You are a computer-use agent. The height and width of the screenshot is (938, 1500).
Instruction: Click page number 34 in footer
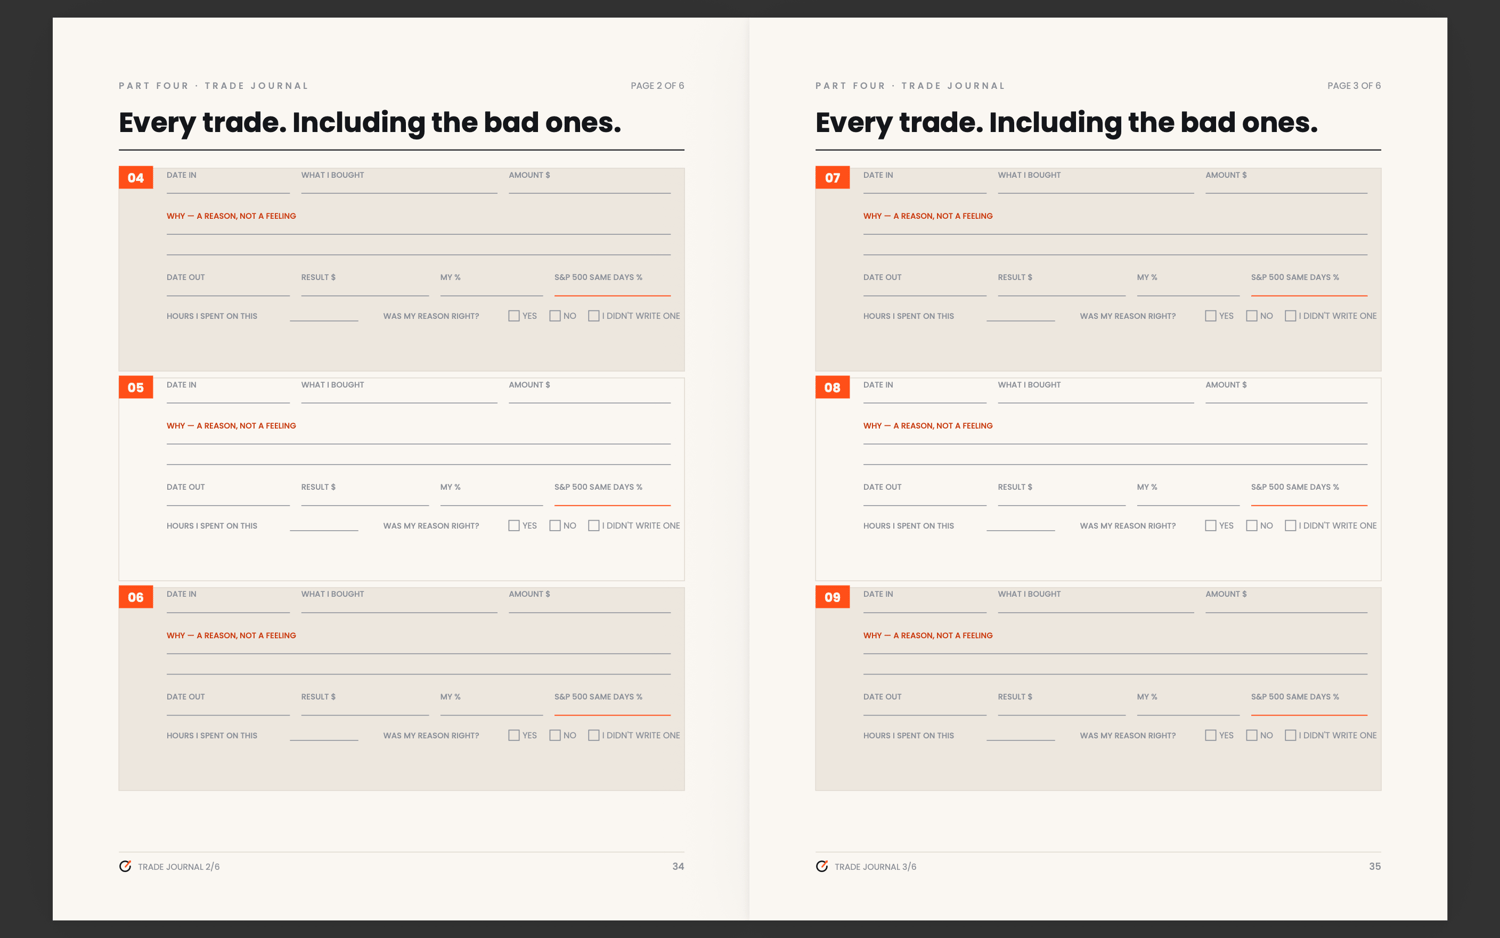[678, 867]
